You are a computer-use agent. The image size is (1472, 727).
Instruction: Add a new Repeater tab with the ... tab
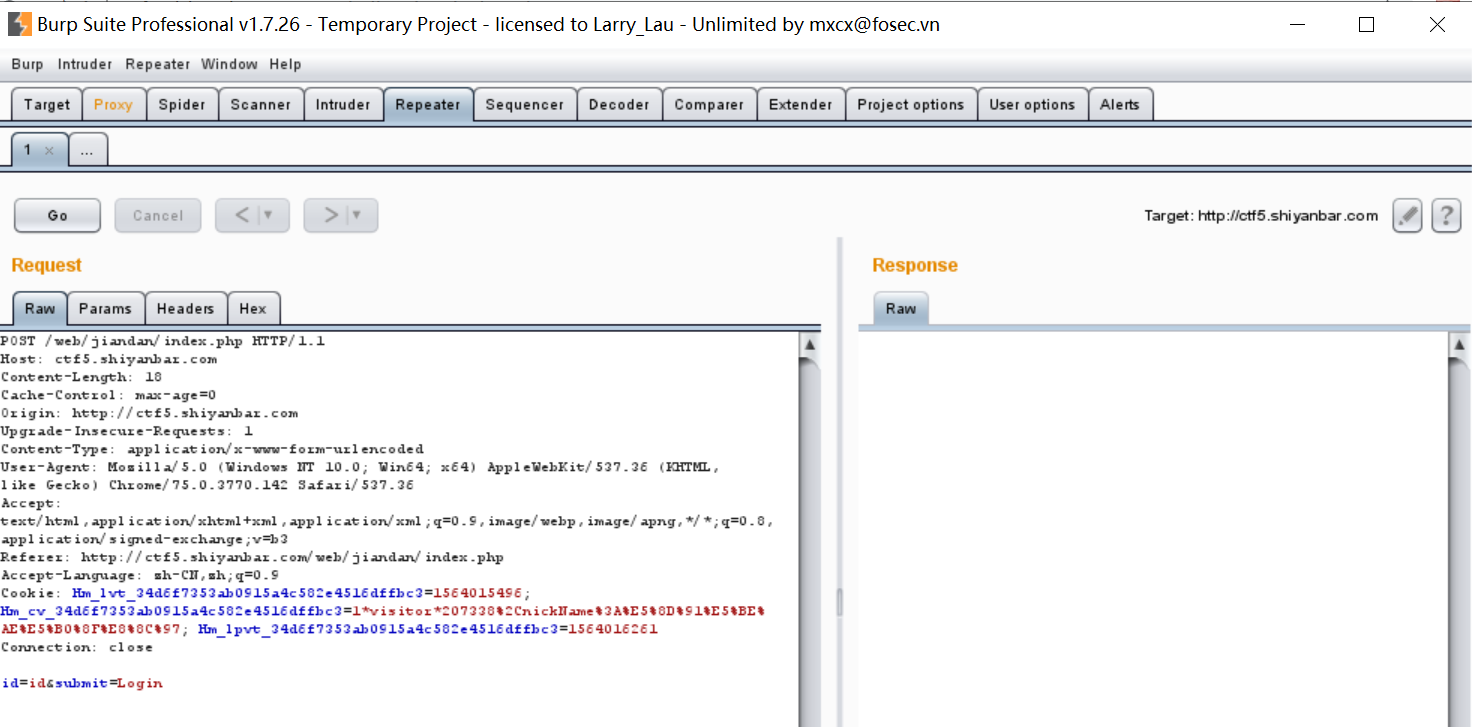click(88, 151)
